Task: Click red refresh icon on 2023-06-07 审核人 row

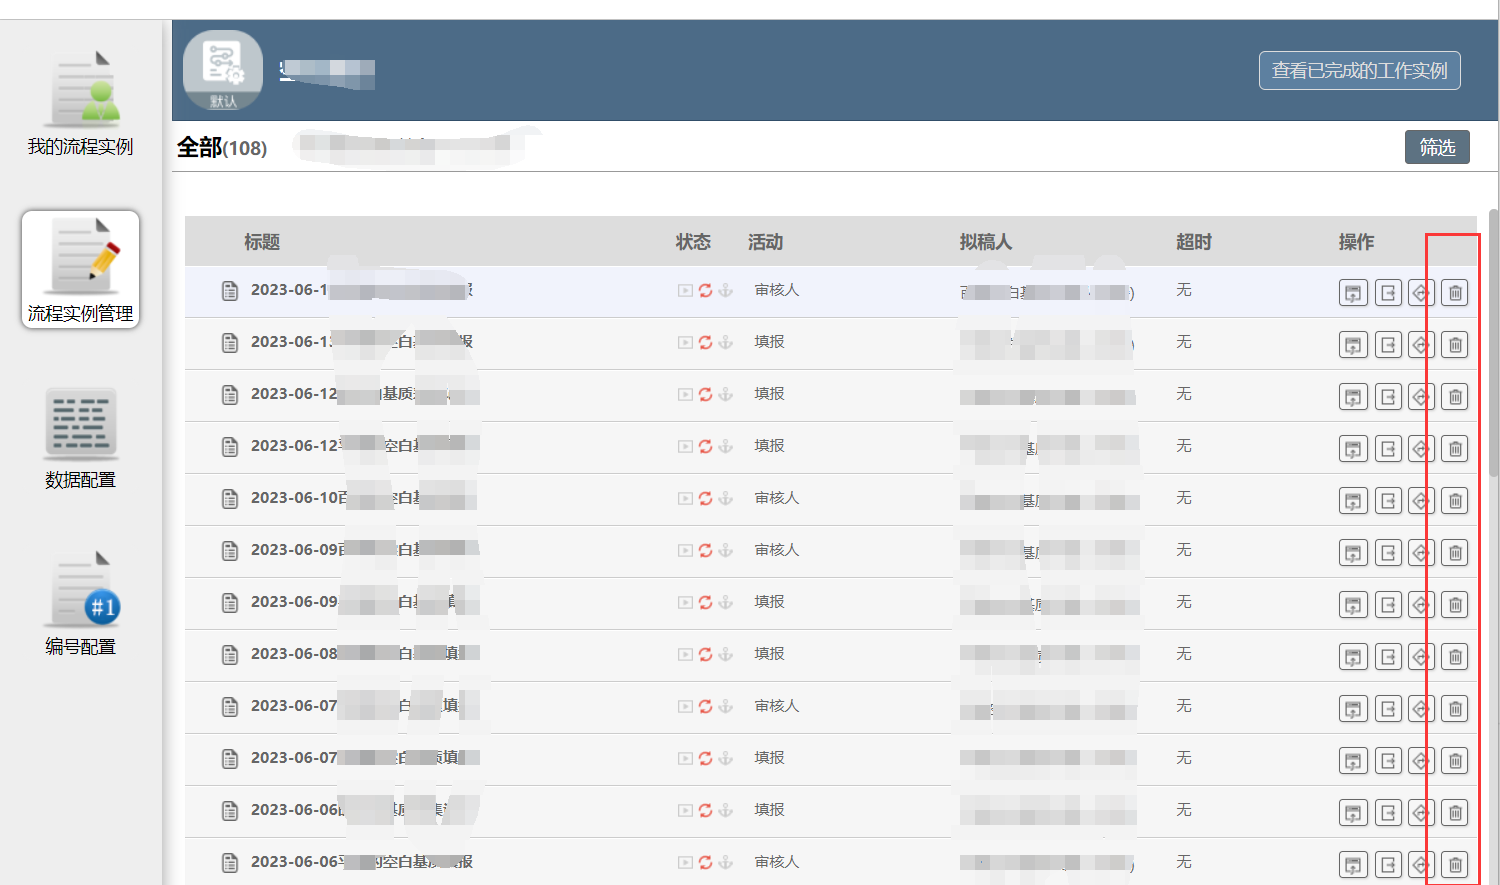Action: [705, 706]
